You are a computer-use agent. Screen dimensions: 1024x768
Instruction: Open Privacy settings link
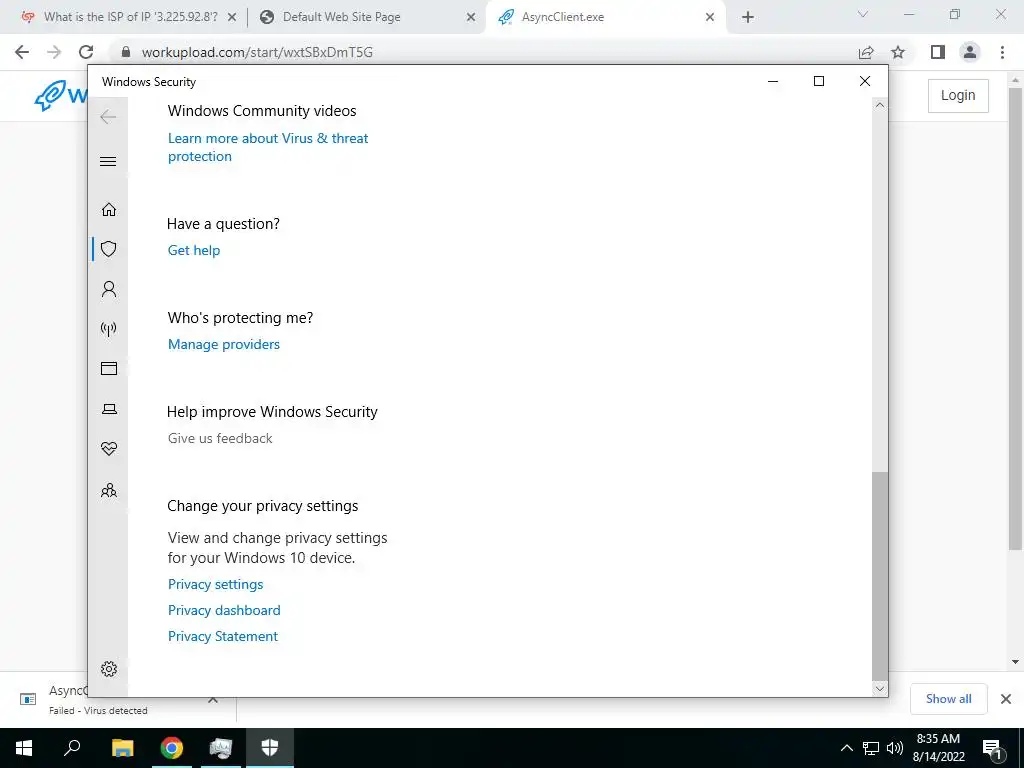(216, 584)
